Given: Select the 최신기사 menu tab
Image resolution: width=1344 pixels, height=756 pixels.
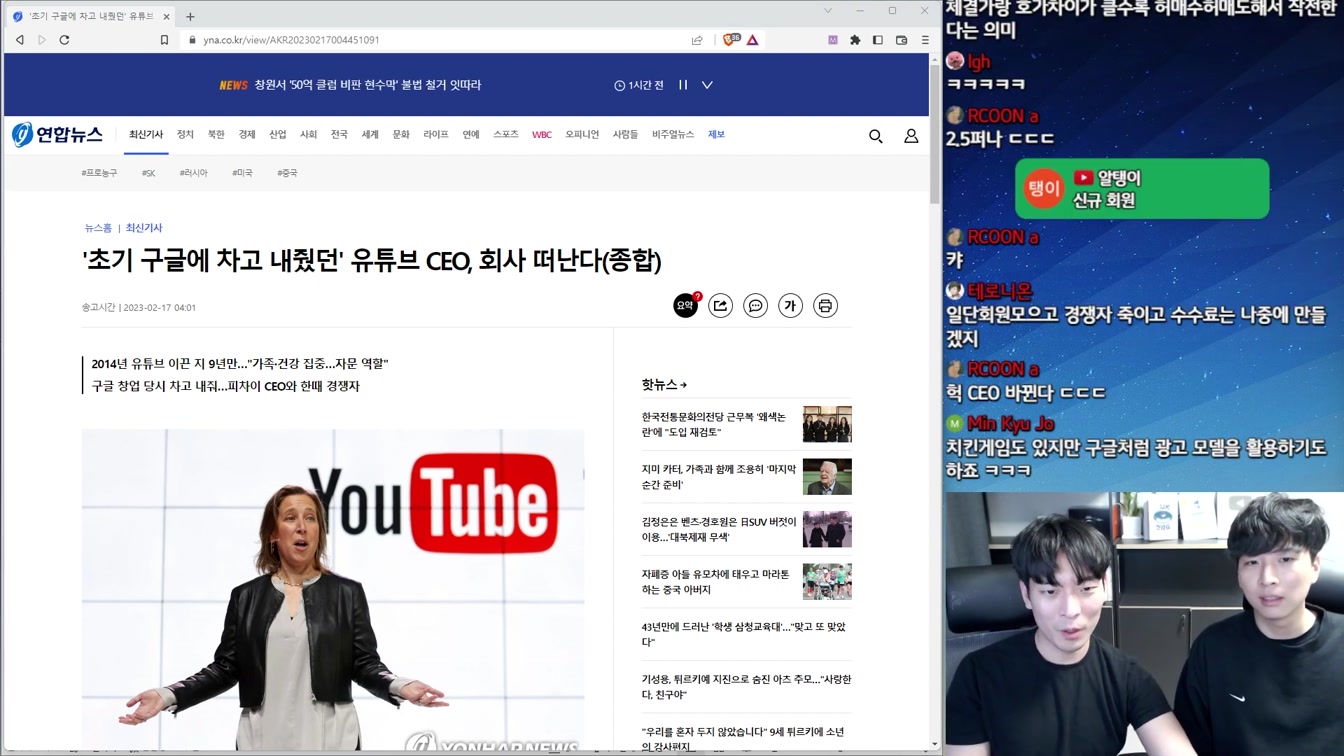Looking at the screenshot, I should [x=146, y=135].
